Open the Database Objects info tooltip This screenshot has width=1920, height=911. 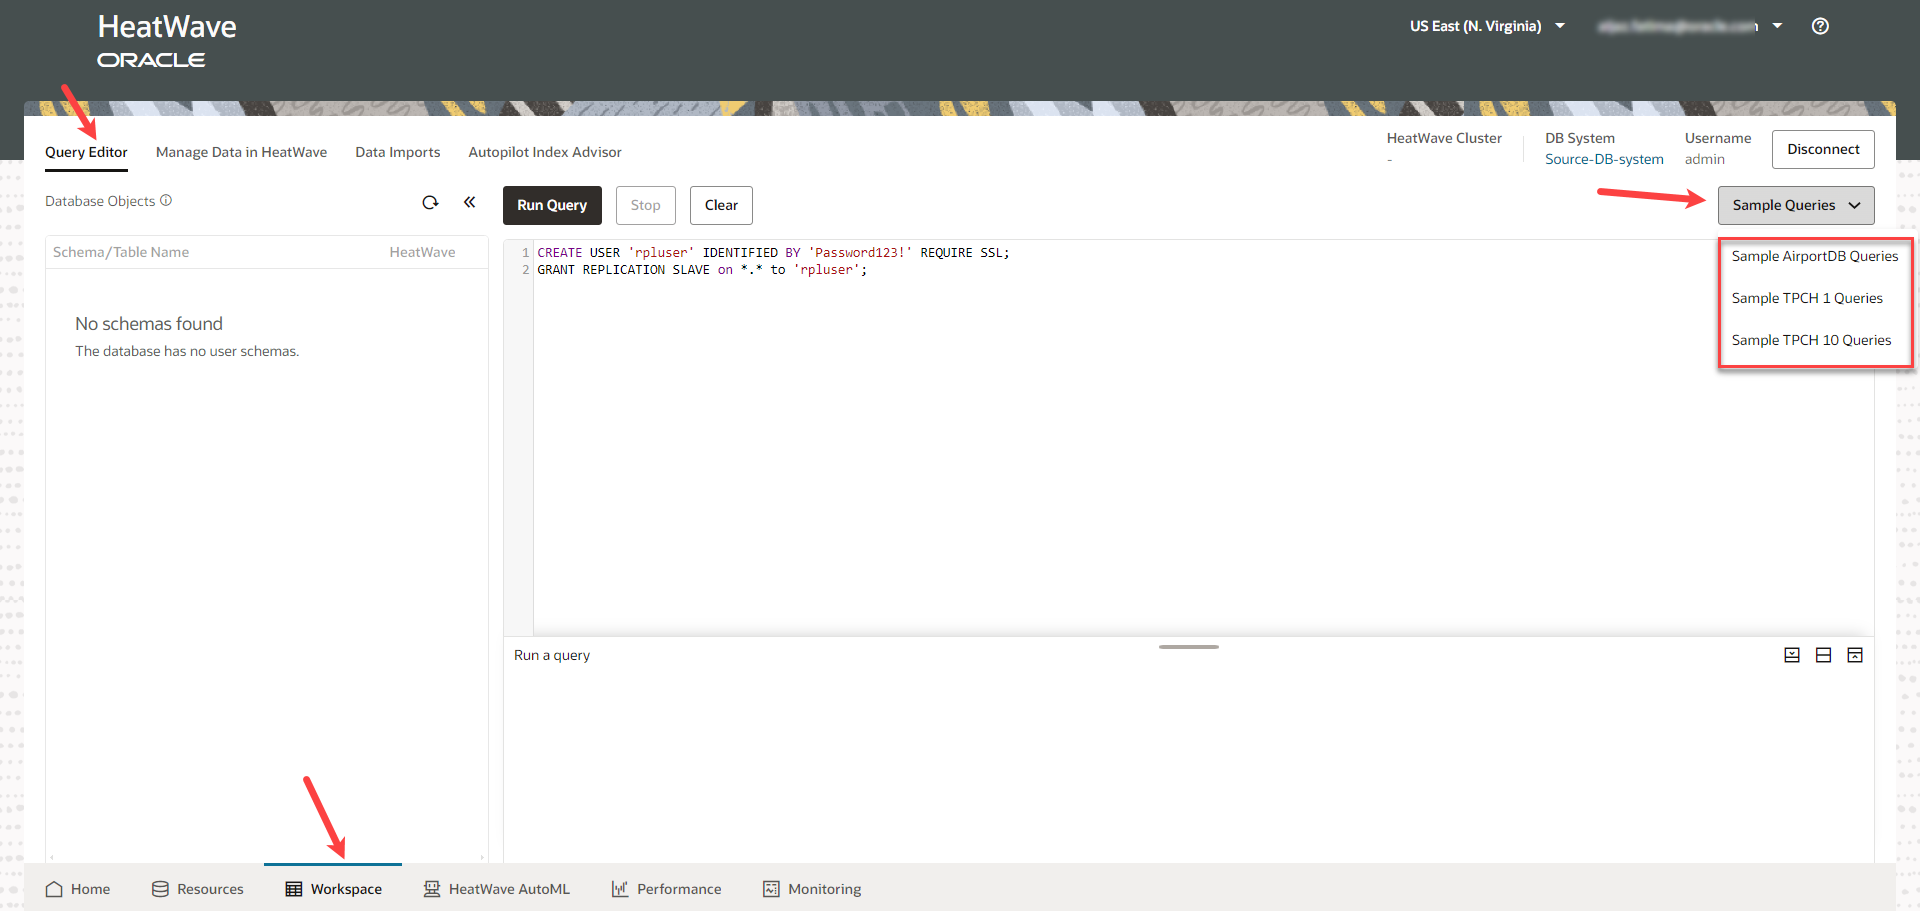click(x=166, y=200)
